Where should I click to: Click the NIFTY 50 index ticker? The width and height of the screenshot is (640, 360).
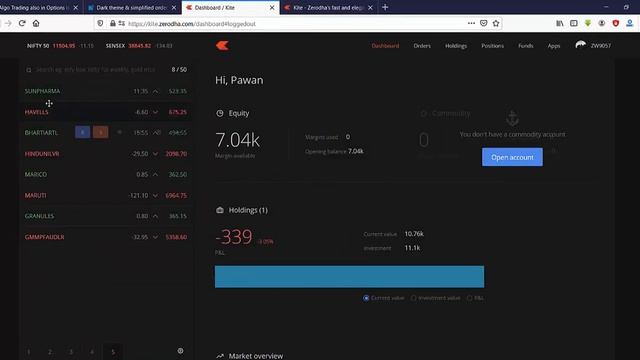(x=60, y=46)
